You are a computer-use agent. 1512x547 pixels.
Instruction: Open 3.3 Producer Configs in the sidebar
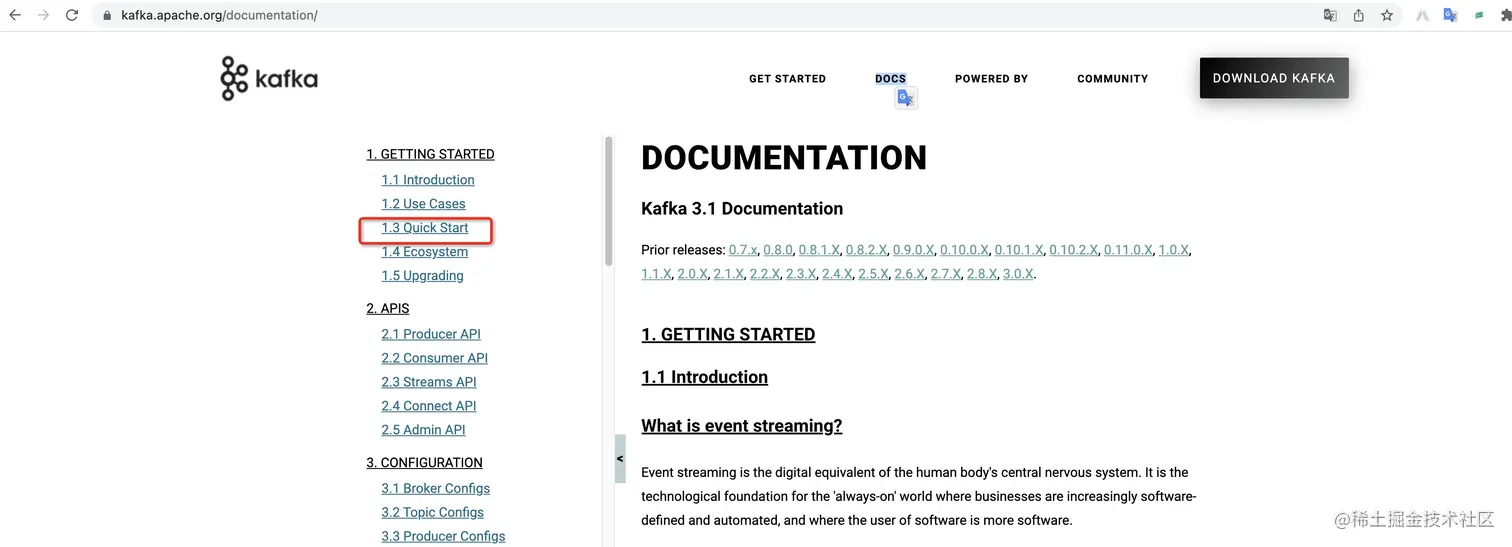[443, 536]
